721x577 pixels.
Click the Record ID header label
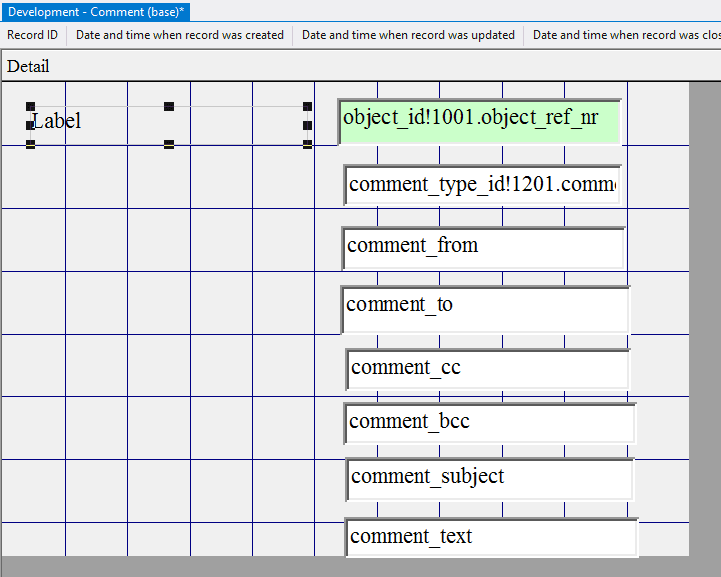(x=33, y=35)
